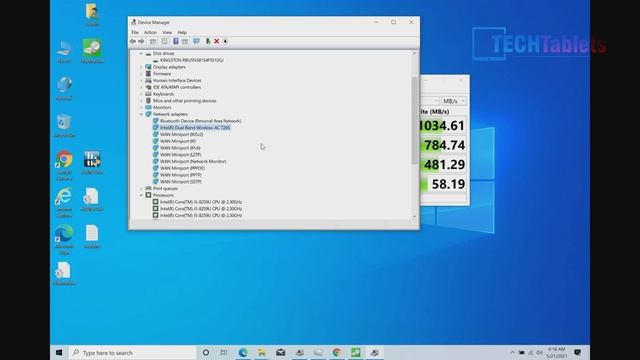The image size is (640, 360).
Task: Open the green disk benchmark desktop shortcut
Action: point(92,51)
